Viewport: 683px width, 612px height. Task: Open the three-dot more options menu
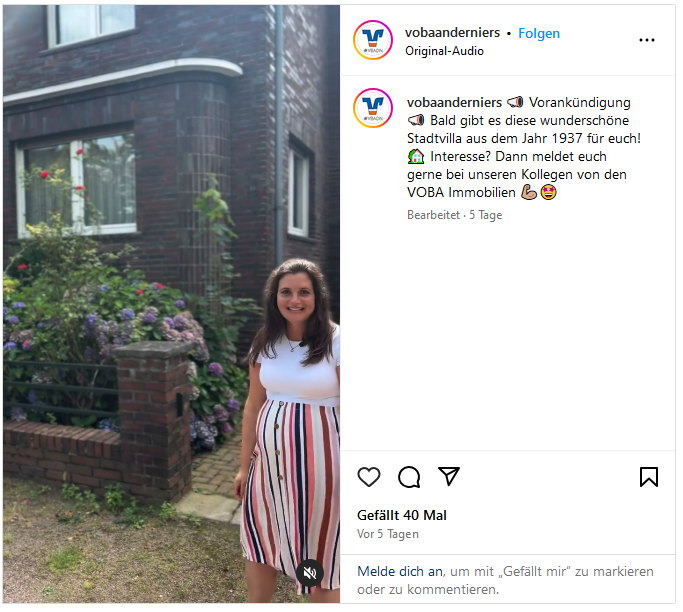pos(646,40)
